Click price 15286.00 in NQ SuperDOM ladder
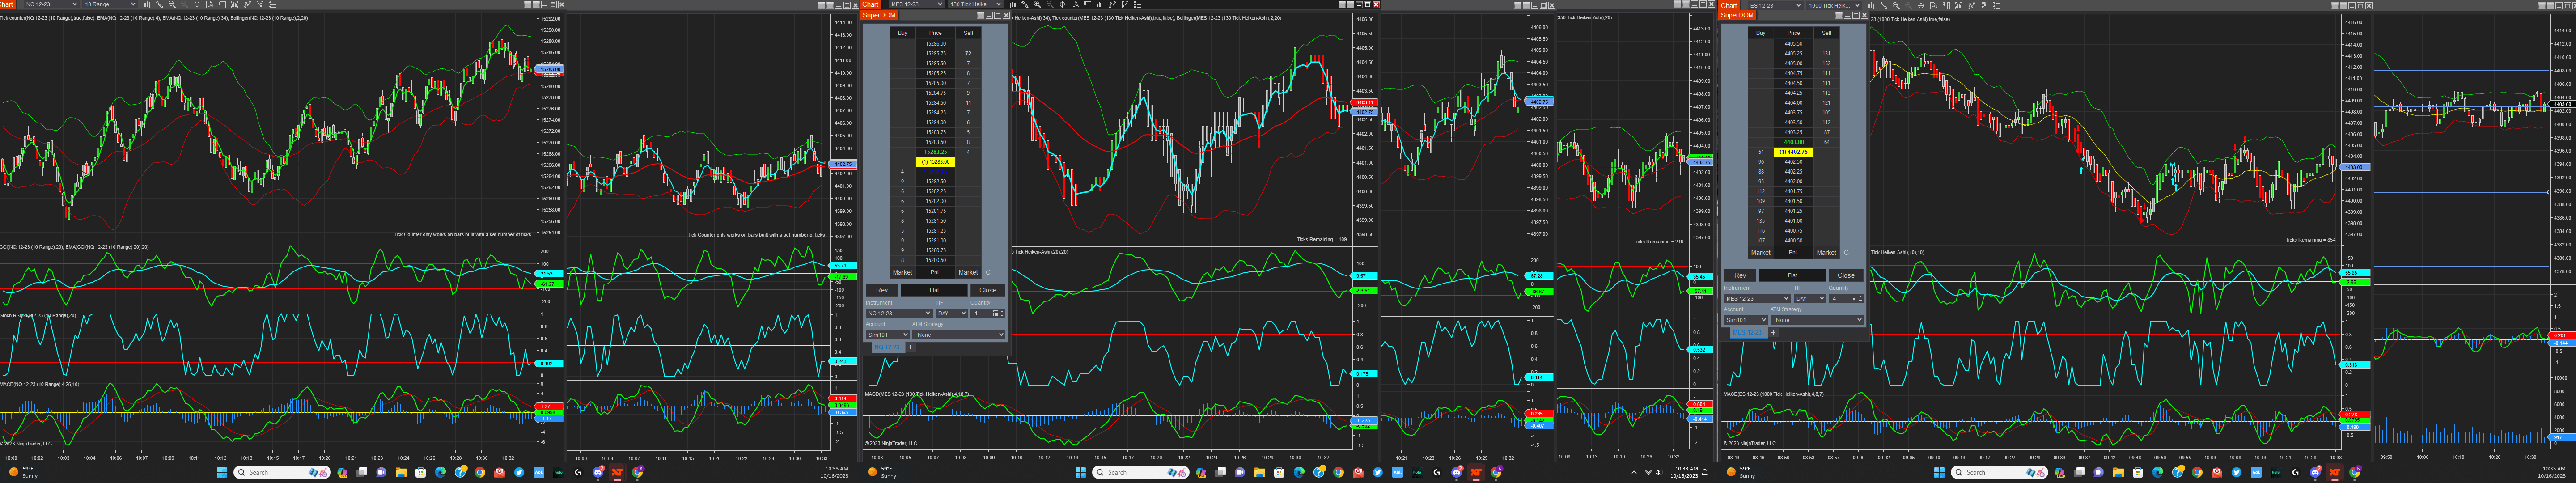Viewport: 2576px width, 483px height. (x=935, y=44)
